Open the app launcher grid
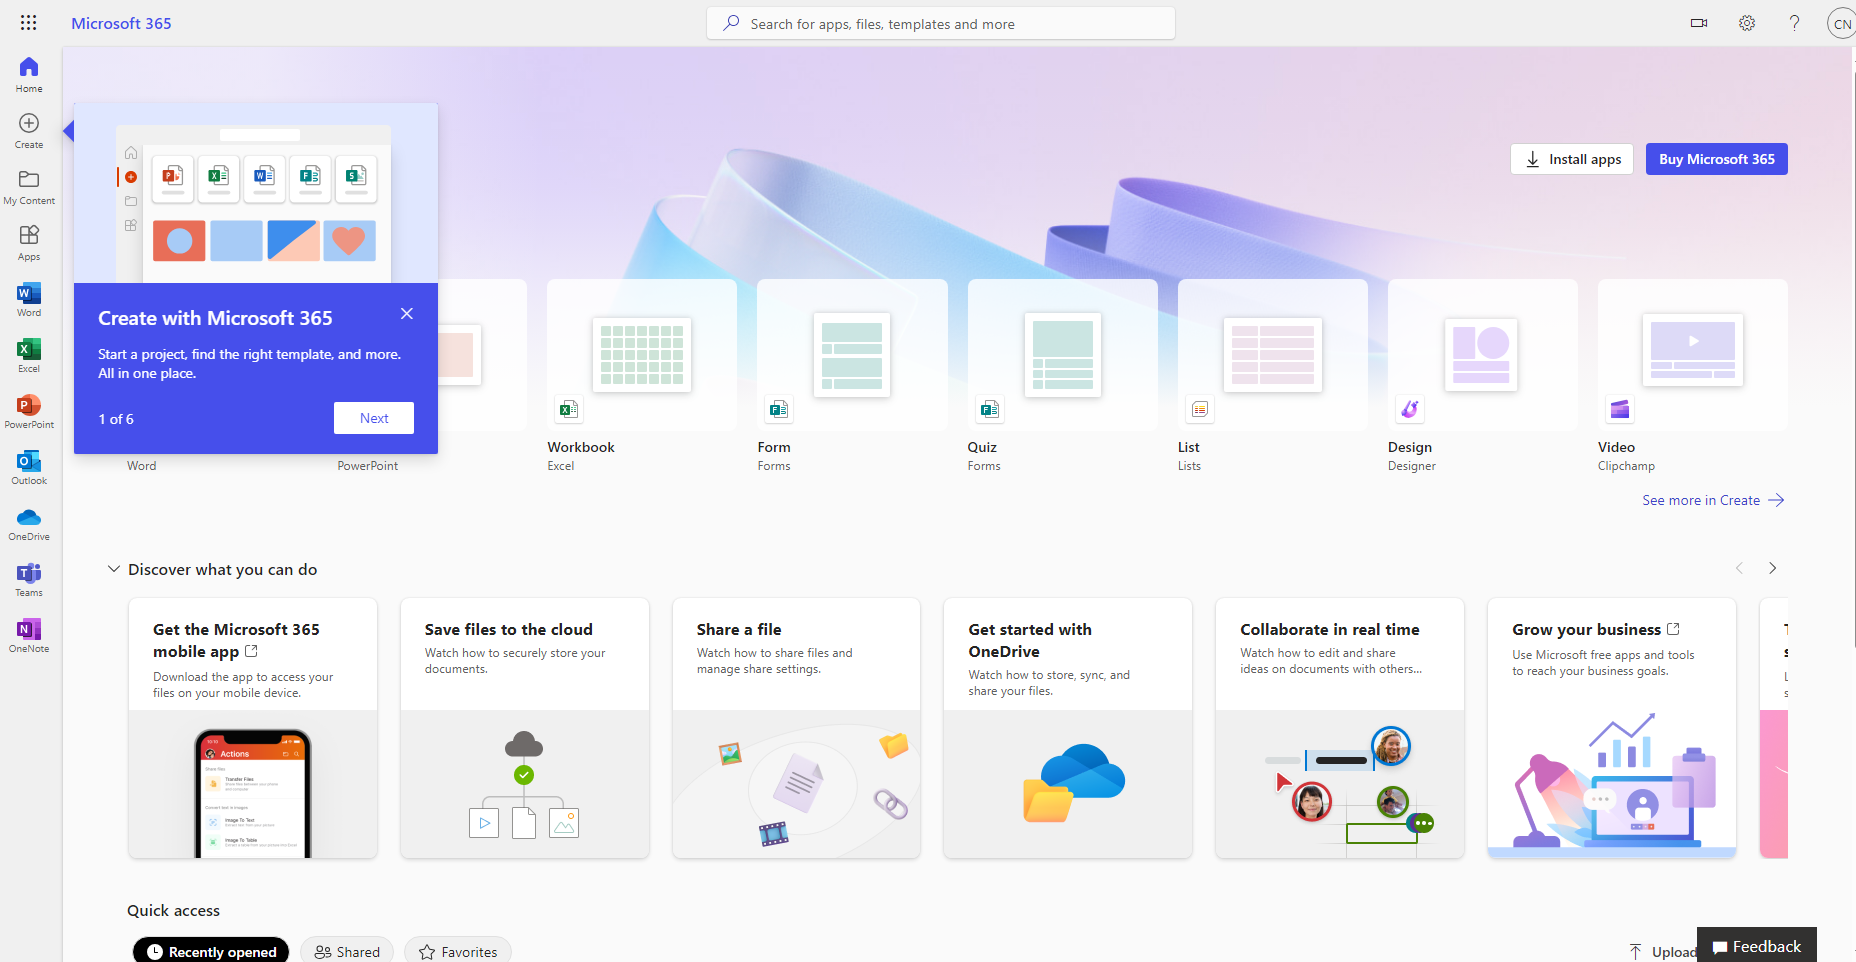Screen dimensions: 1856x962 pos(28,23)
